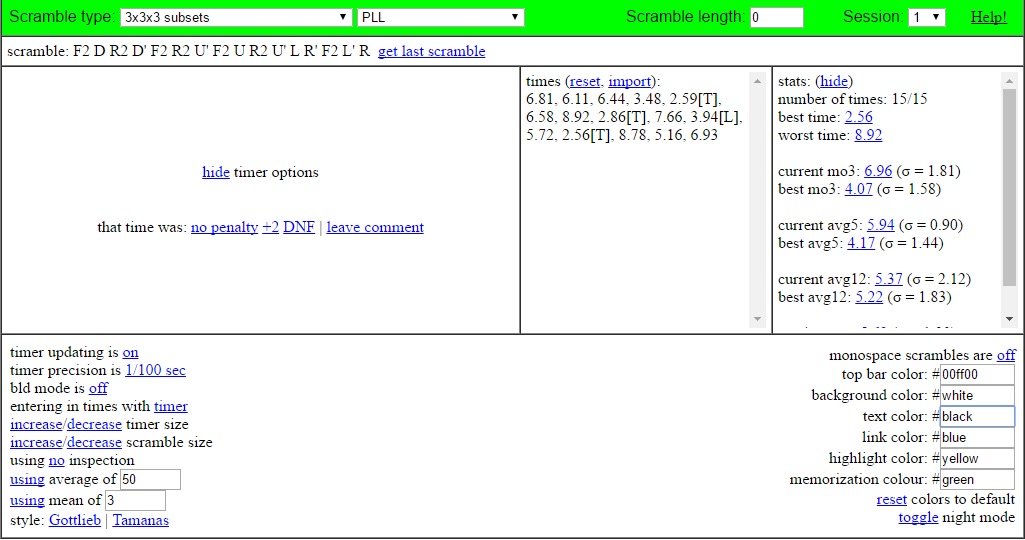Click the top bar color field
The image size is (1025, 540).
pos(977,375)
